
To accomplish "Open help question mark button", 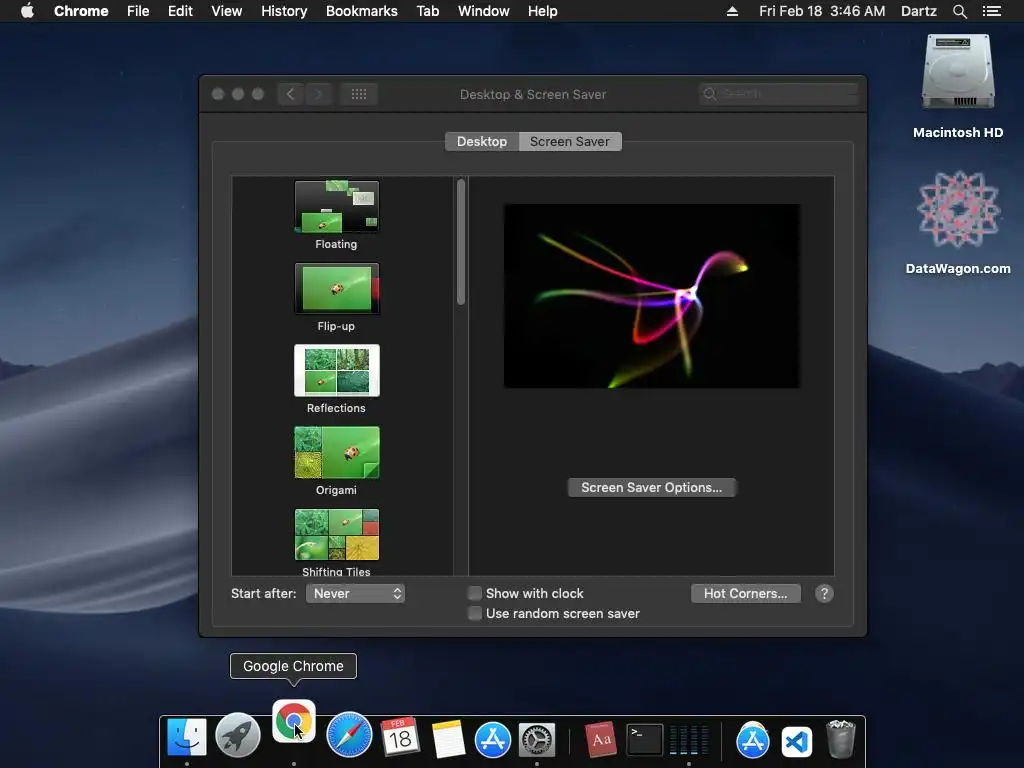I will [824, 594].
